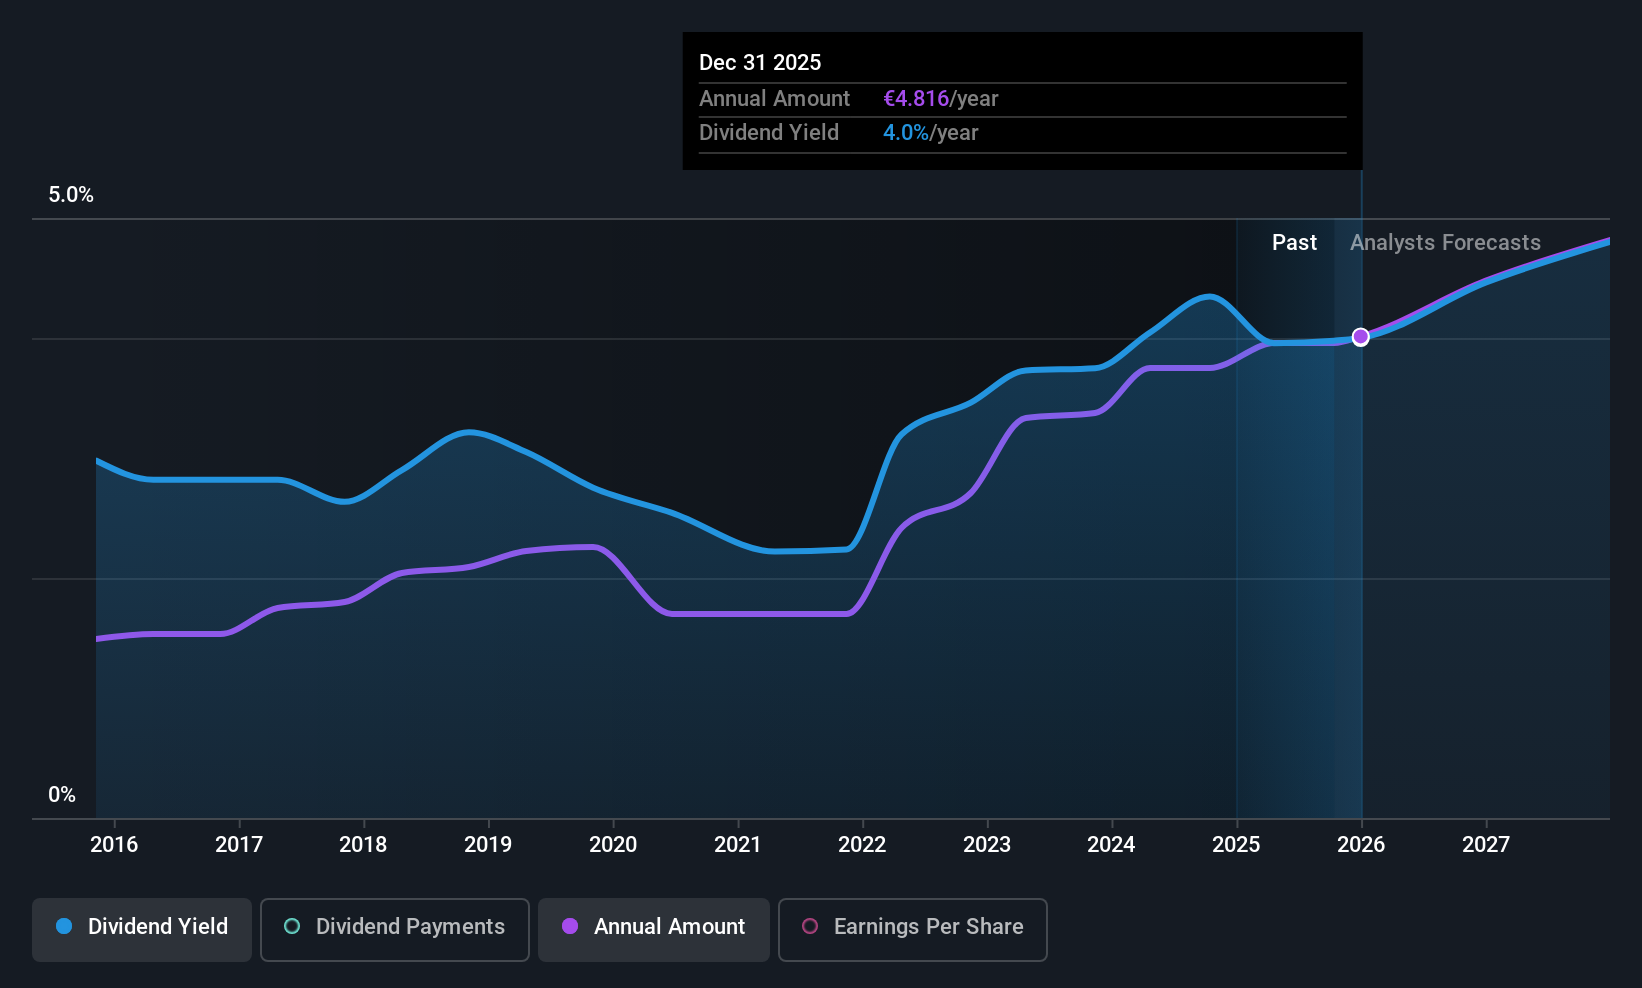Click the 5.0% y-axis label
The image size is (1642, 988).
(71, 195)
